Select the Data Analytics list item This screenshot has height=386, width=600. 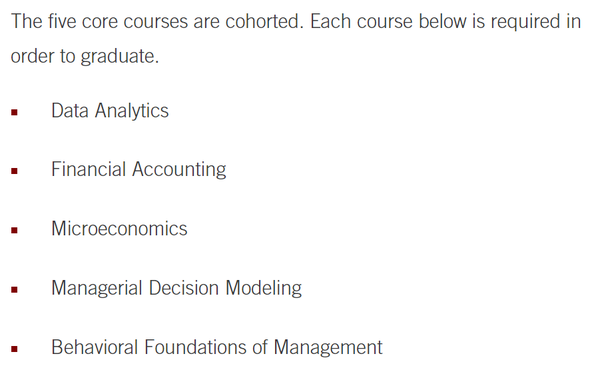(110, 111)
